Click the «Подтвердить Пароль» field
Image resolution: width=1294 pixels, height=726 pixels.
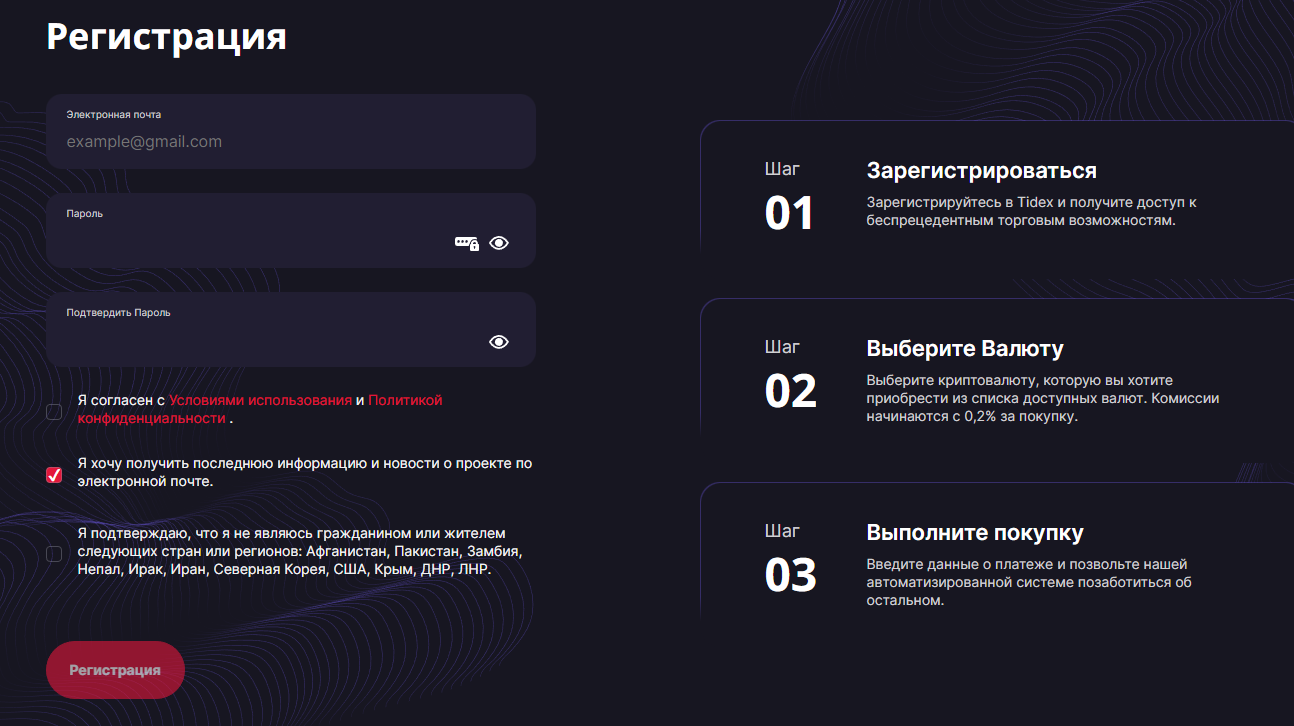tap(250, 340)
